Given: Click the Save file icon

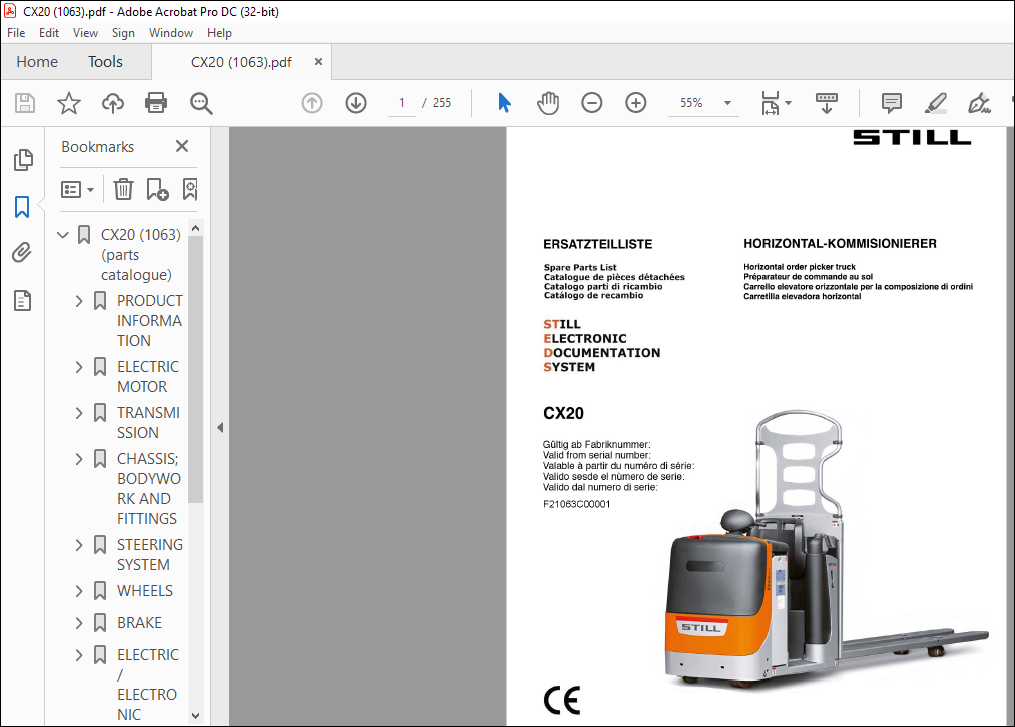Looking at the screenshot, I should pos(25,103).
